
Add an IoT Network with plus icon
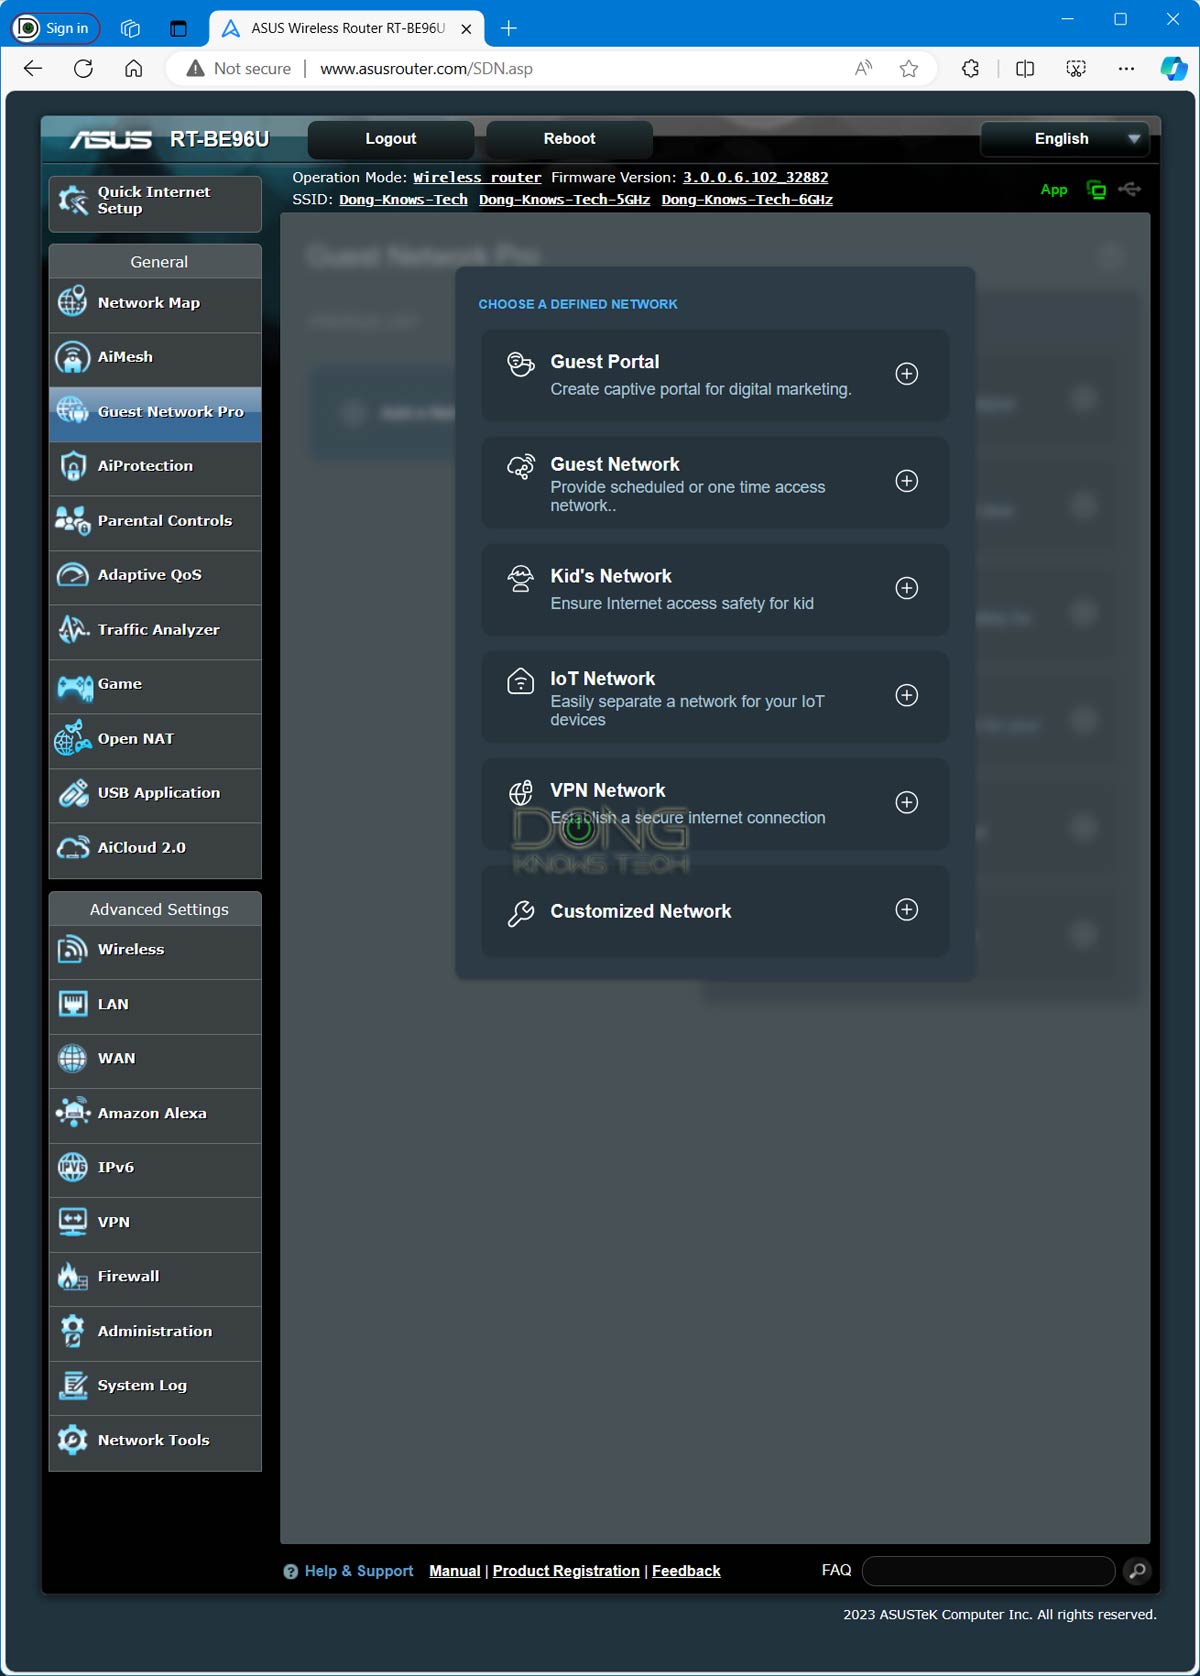coord(906,695)
